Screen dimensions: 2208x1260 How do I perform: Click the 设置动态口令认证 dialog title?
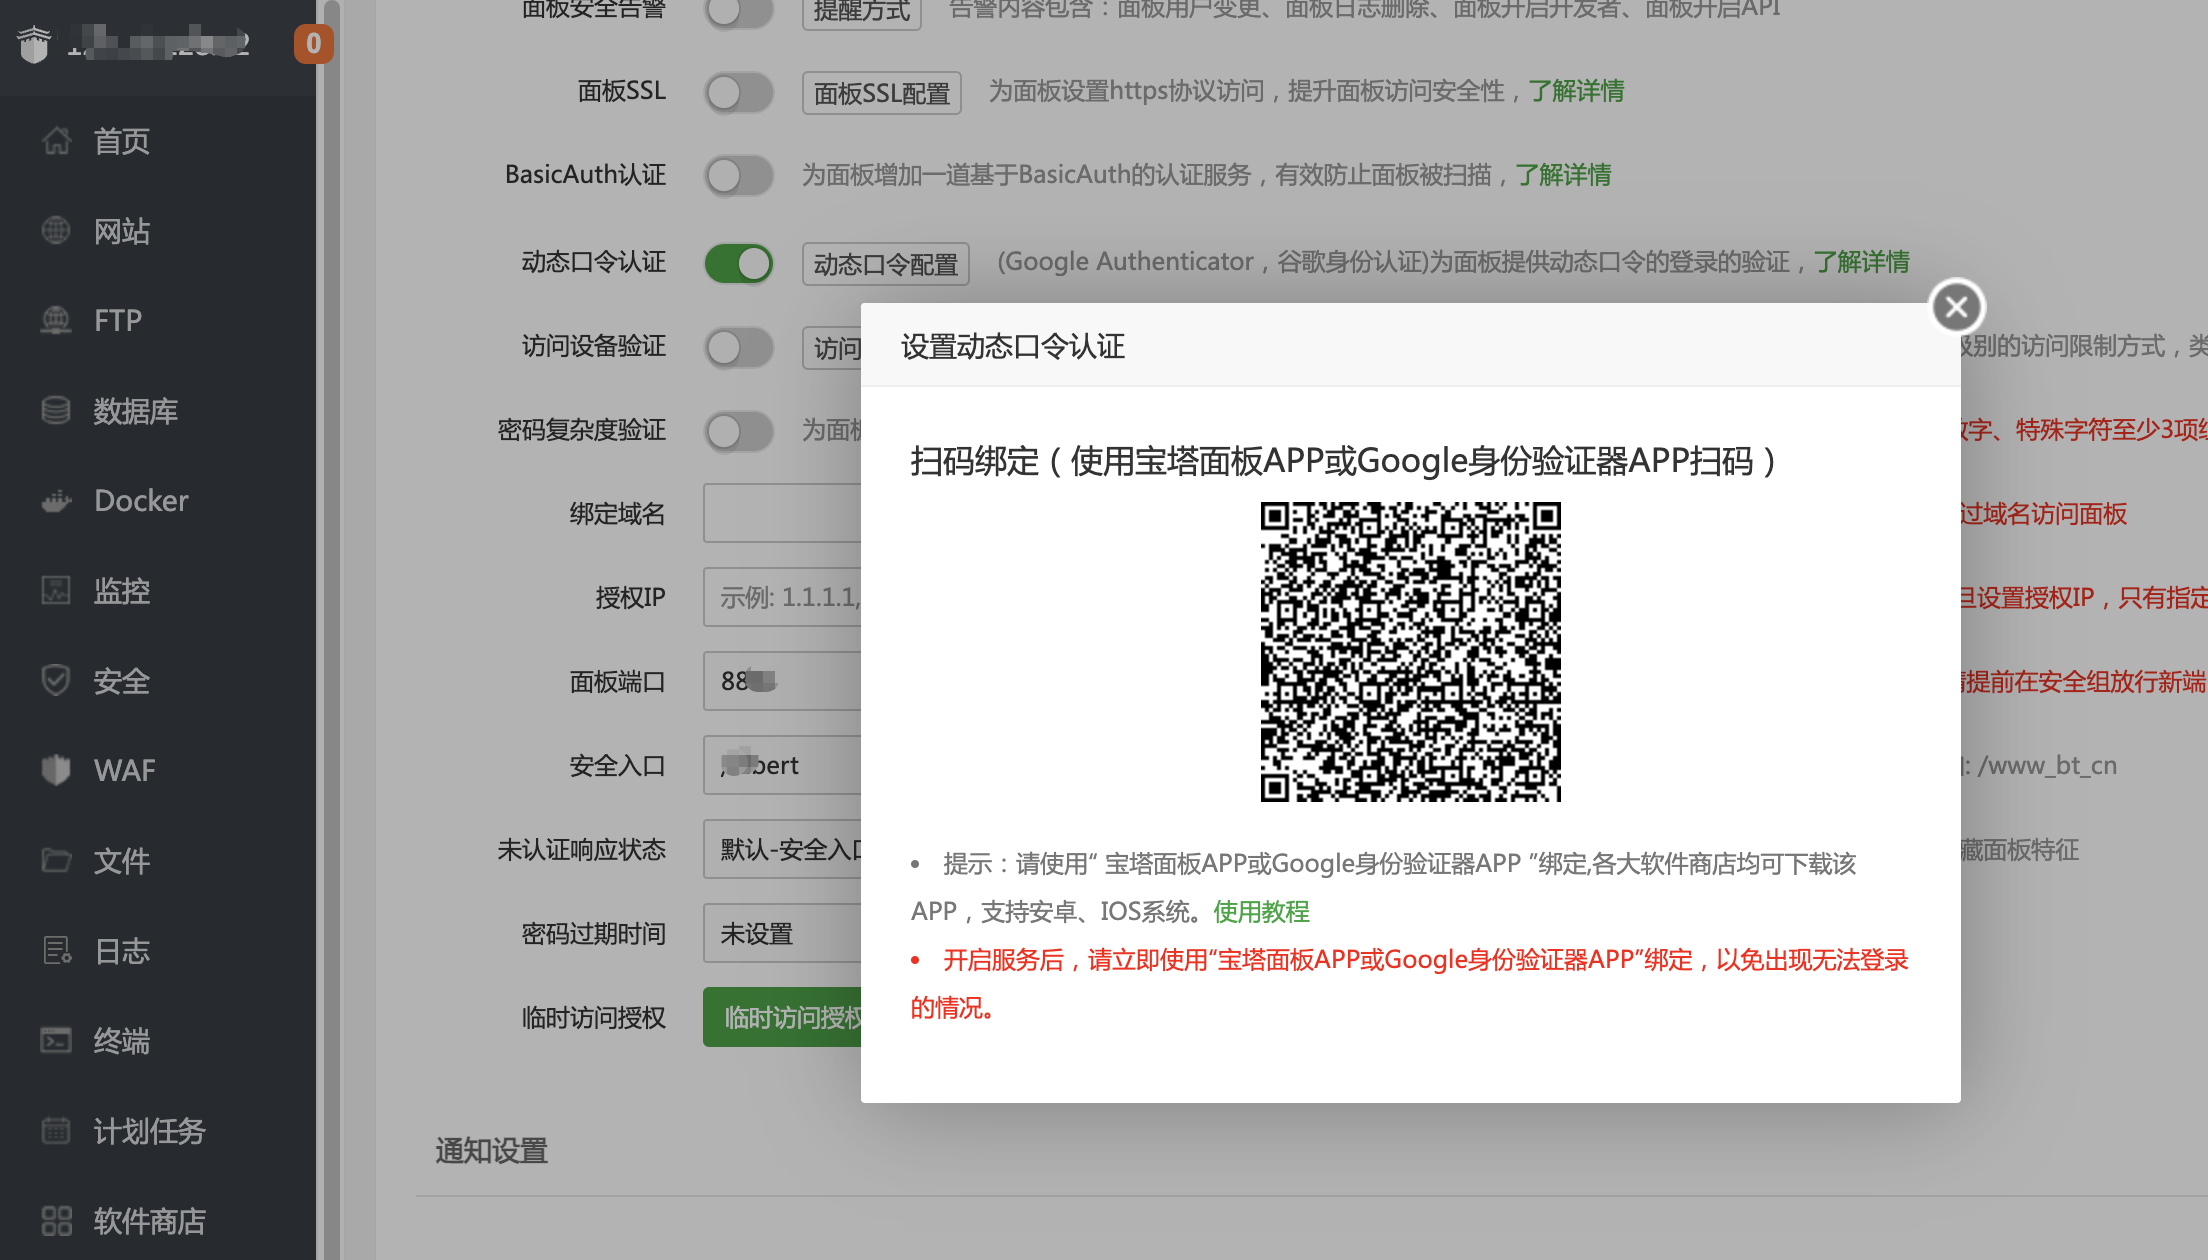coord(1013,346)
